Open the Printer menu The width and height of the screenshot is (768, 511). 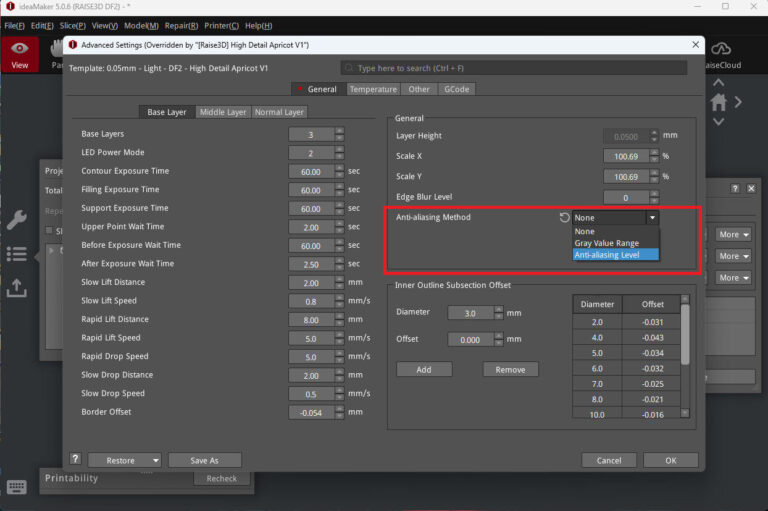221,25
